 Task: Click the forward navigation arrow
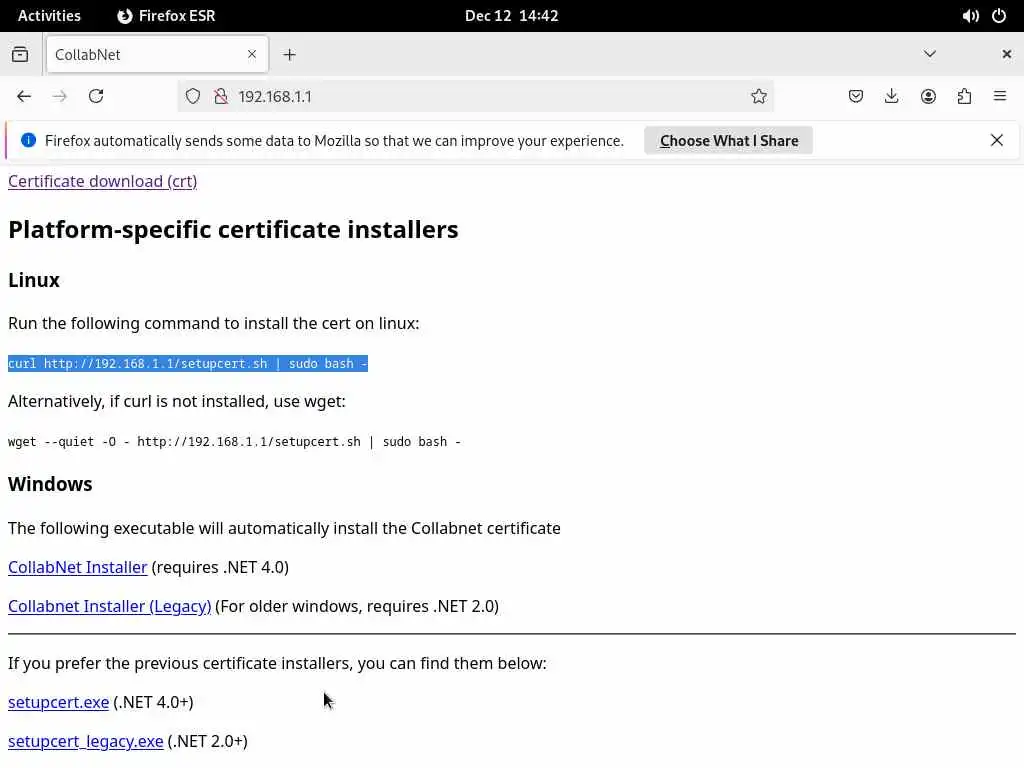tap(59, 97)
